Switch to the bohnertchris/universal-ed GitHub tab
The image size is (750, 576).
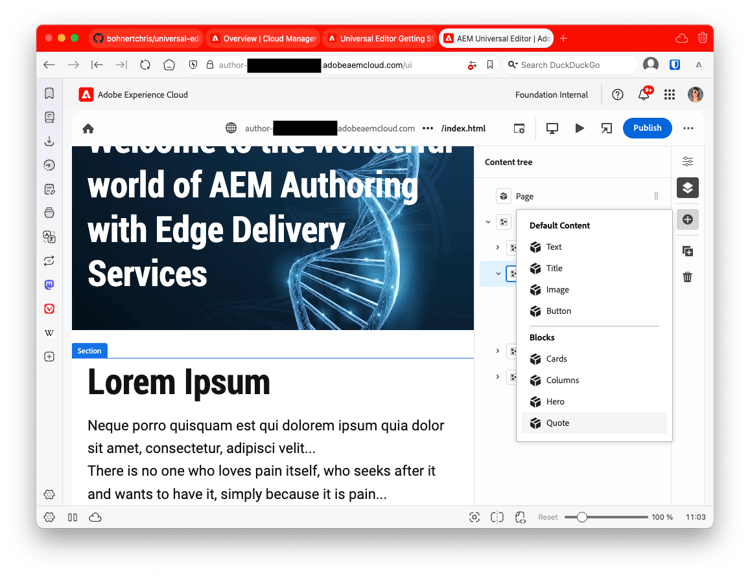coord(146,38)
